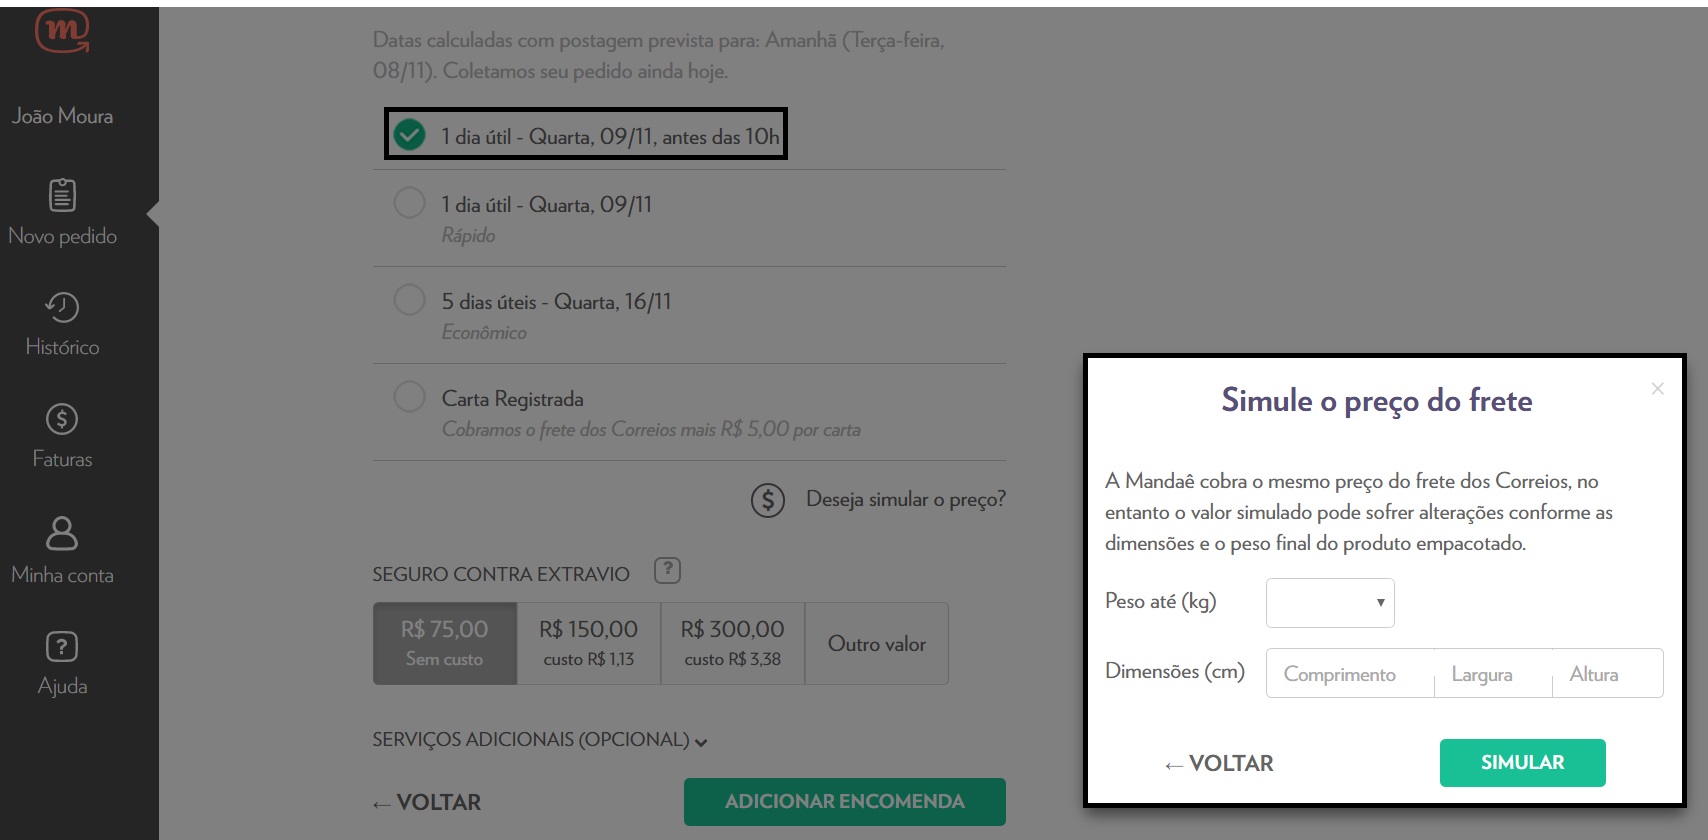
Task: Open Novo pedido clipboard icon
Action: pos(62,195)
